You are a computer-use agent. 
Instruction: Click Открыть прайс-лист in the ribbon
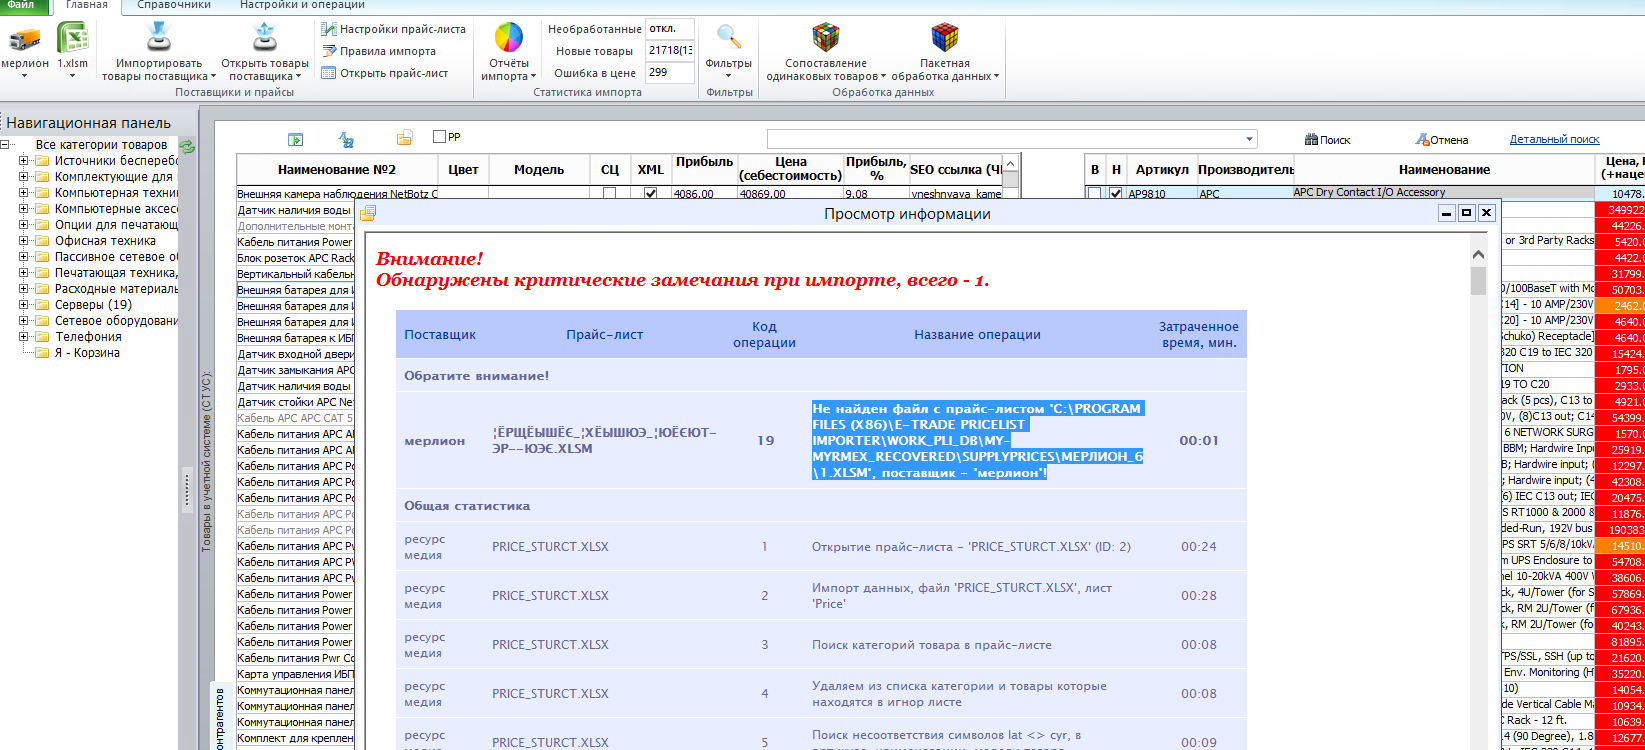coord(384,73)
